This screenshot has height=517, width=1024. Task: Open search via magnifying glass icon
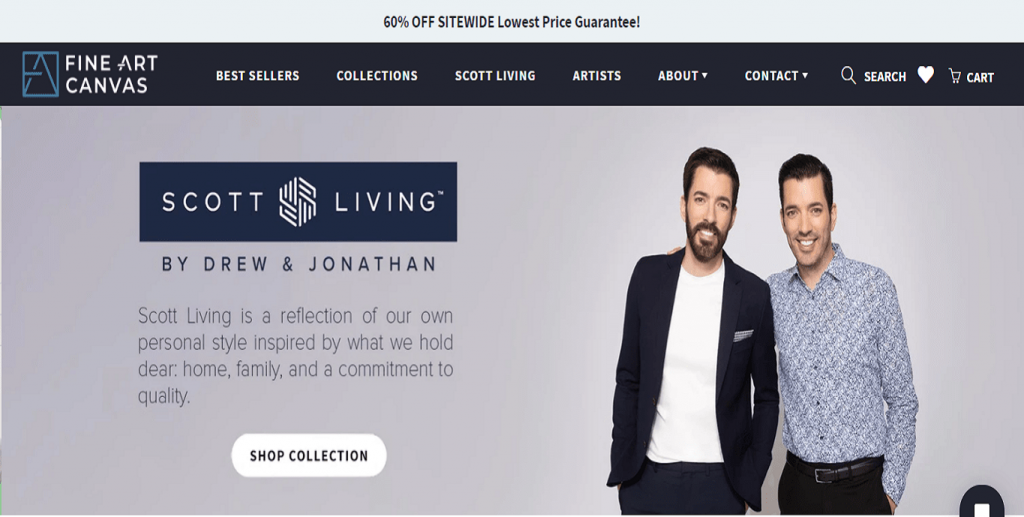[848, 76]
